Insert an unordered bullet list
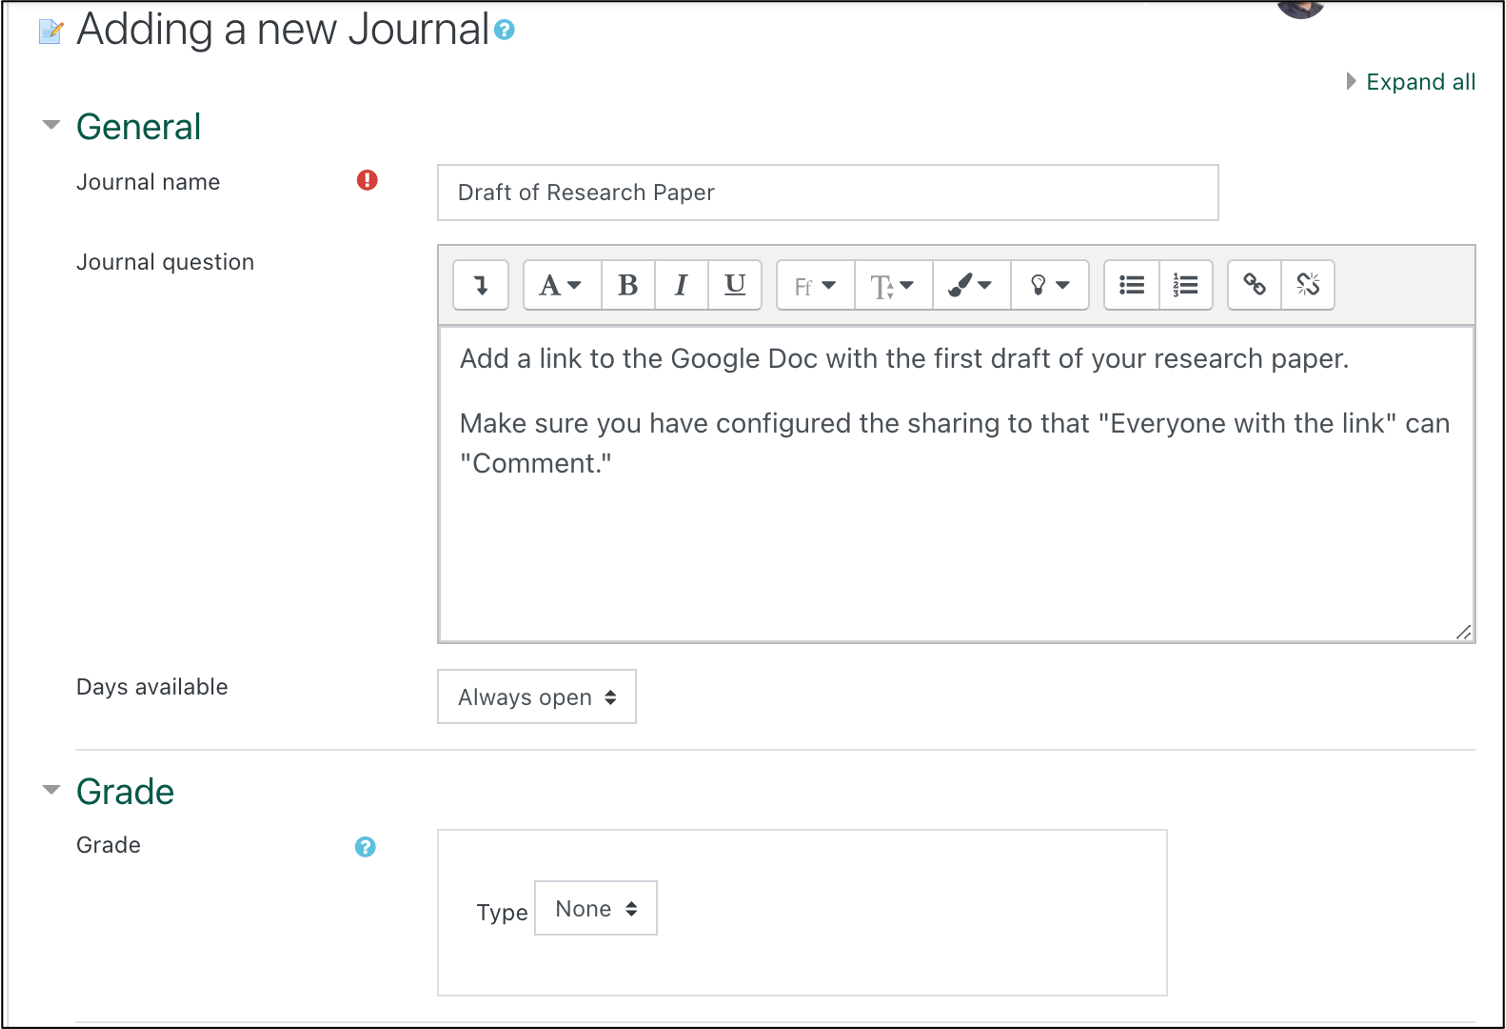Viewport: 1506px width, 1029px height. 1131,285
